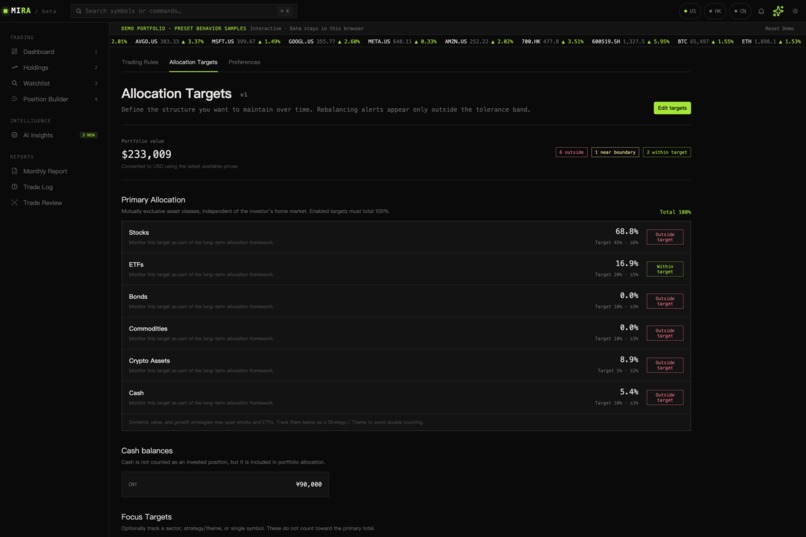Click the Edit targets button

(x=672, y=108)
